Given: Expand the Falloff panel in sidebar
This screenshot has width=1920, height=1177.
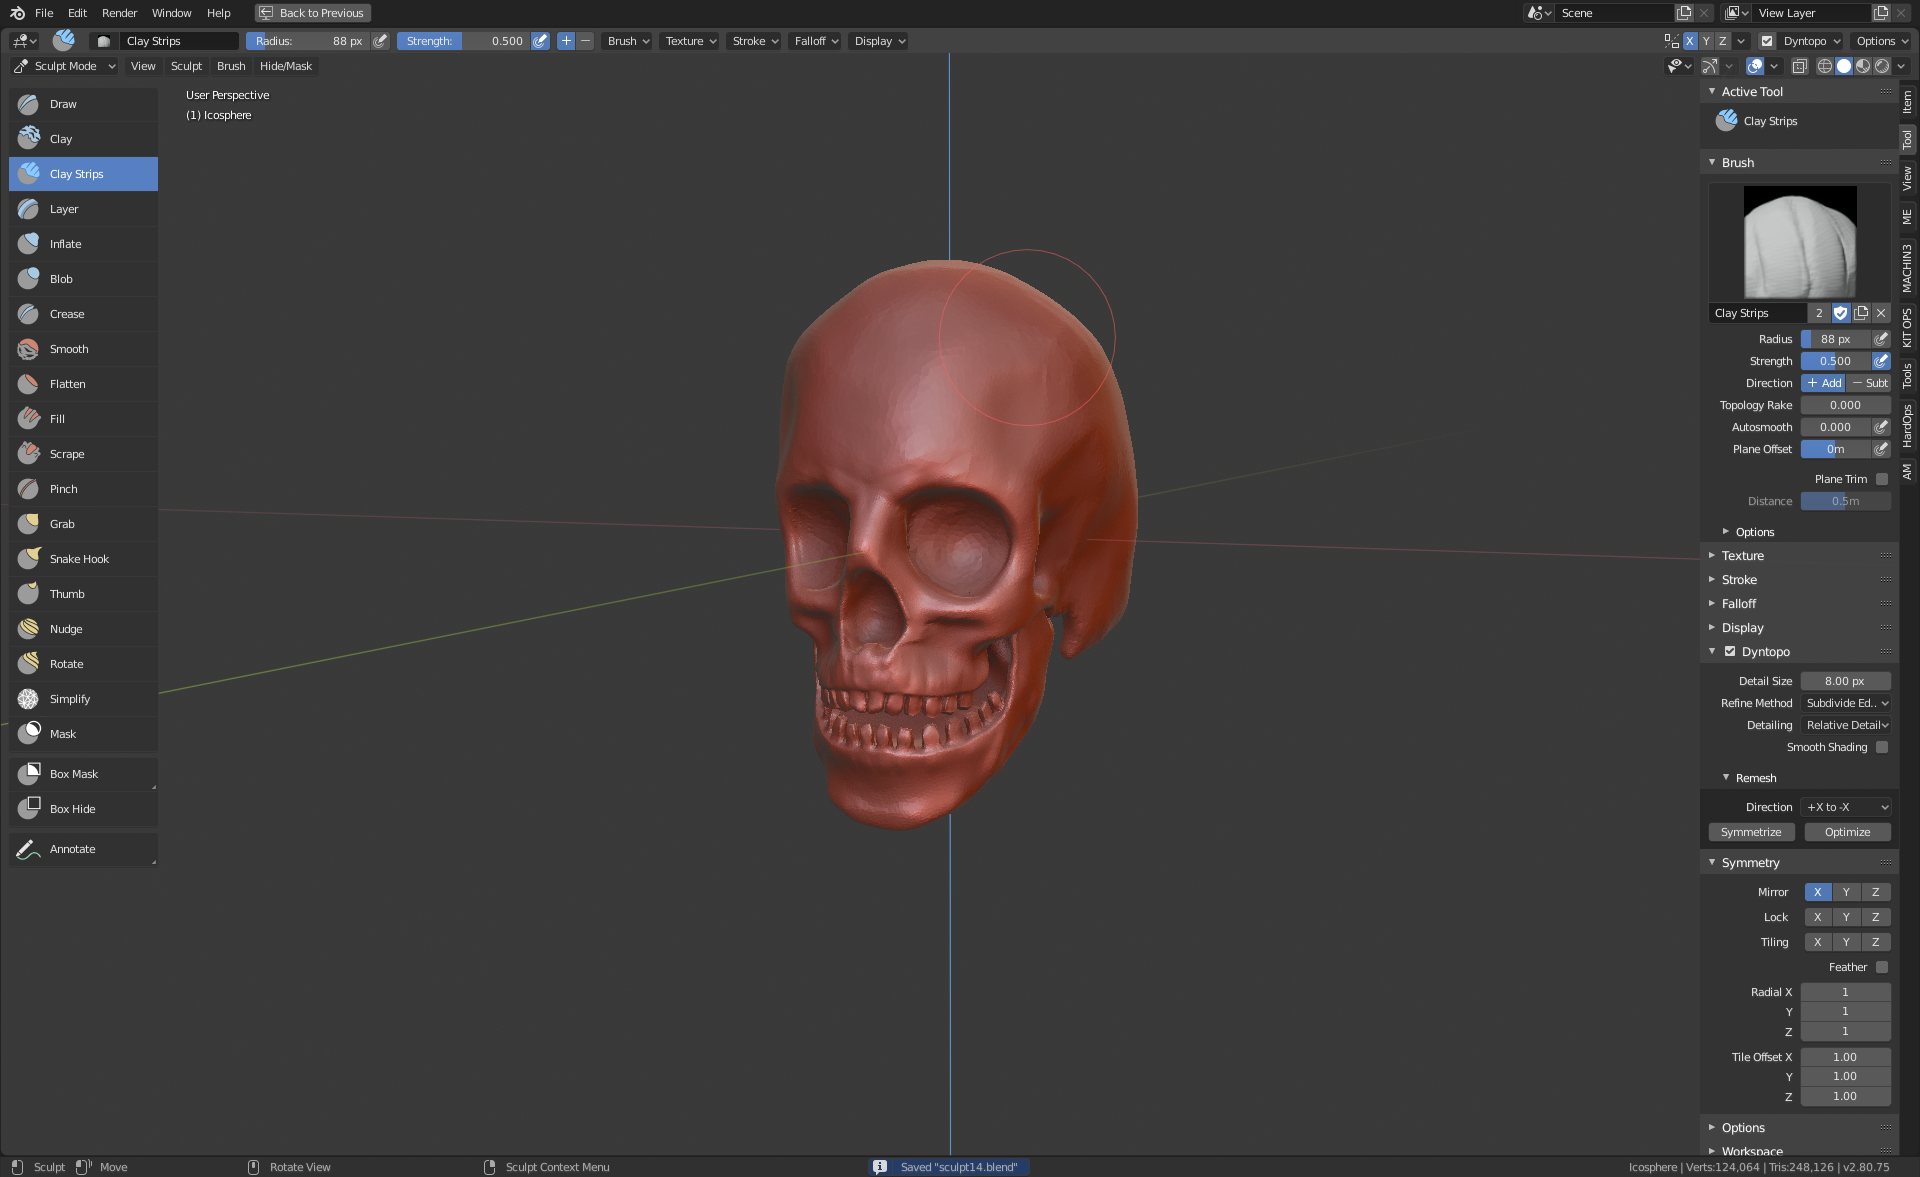Looking at the screenshot, I should 1739,604.
